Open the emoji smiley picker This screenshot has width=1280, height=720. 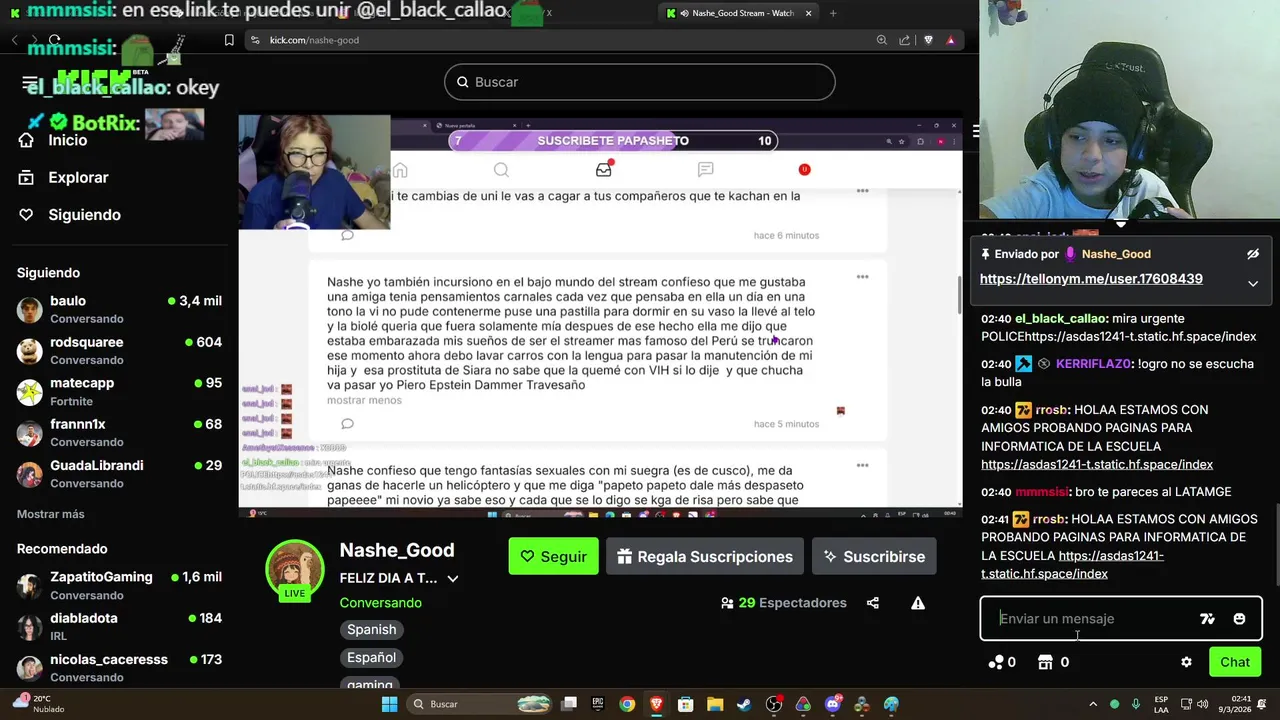[x=1239, y=619]
